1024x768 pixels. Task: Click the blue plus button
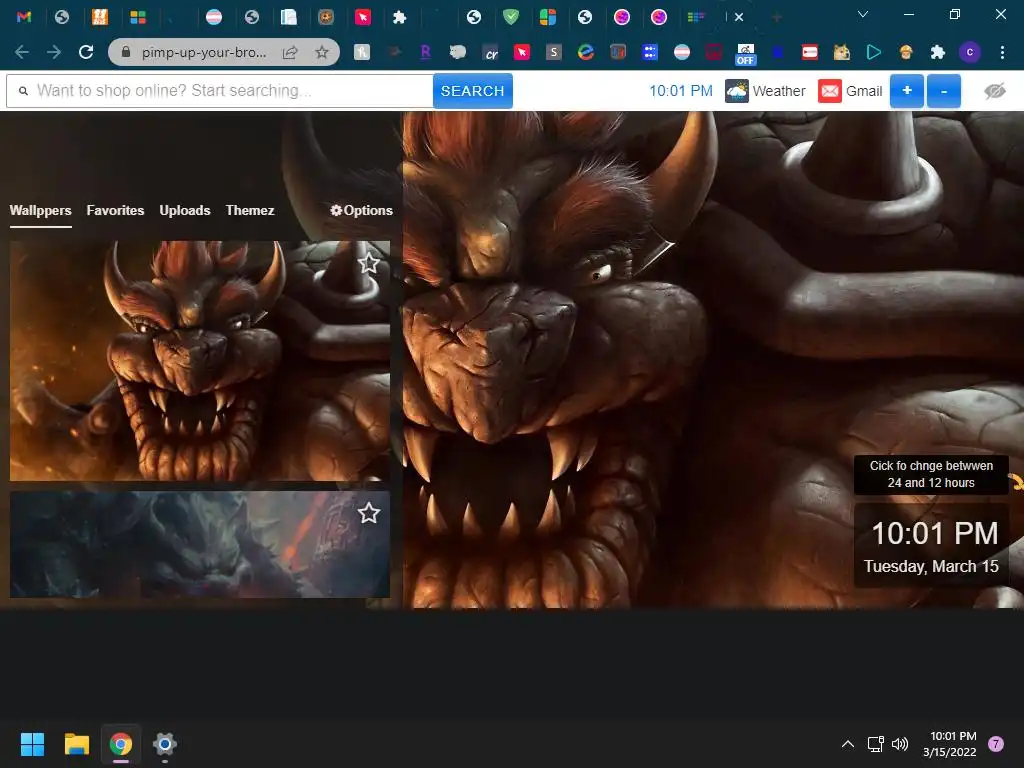907,91
